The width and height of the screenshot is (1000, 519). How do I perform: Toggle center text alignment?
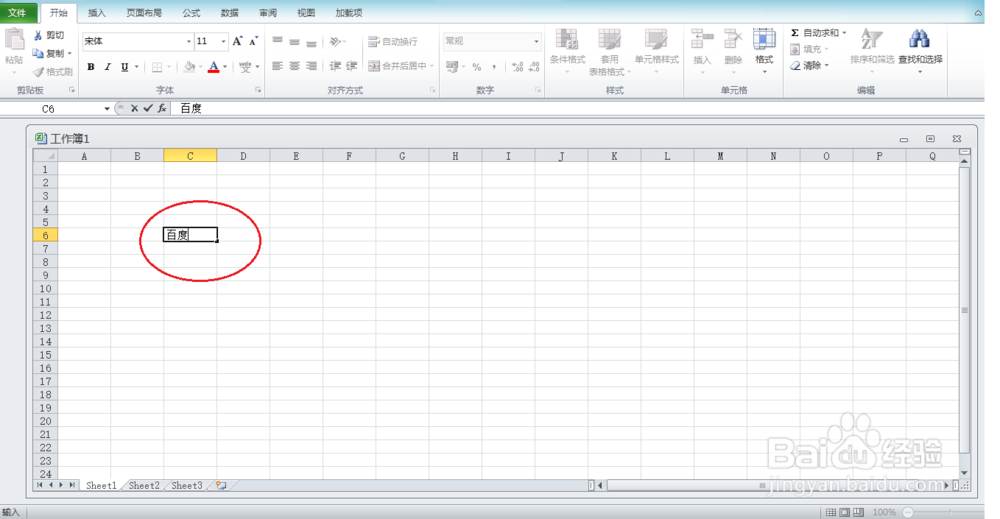(294, 66)
